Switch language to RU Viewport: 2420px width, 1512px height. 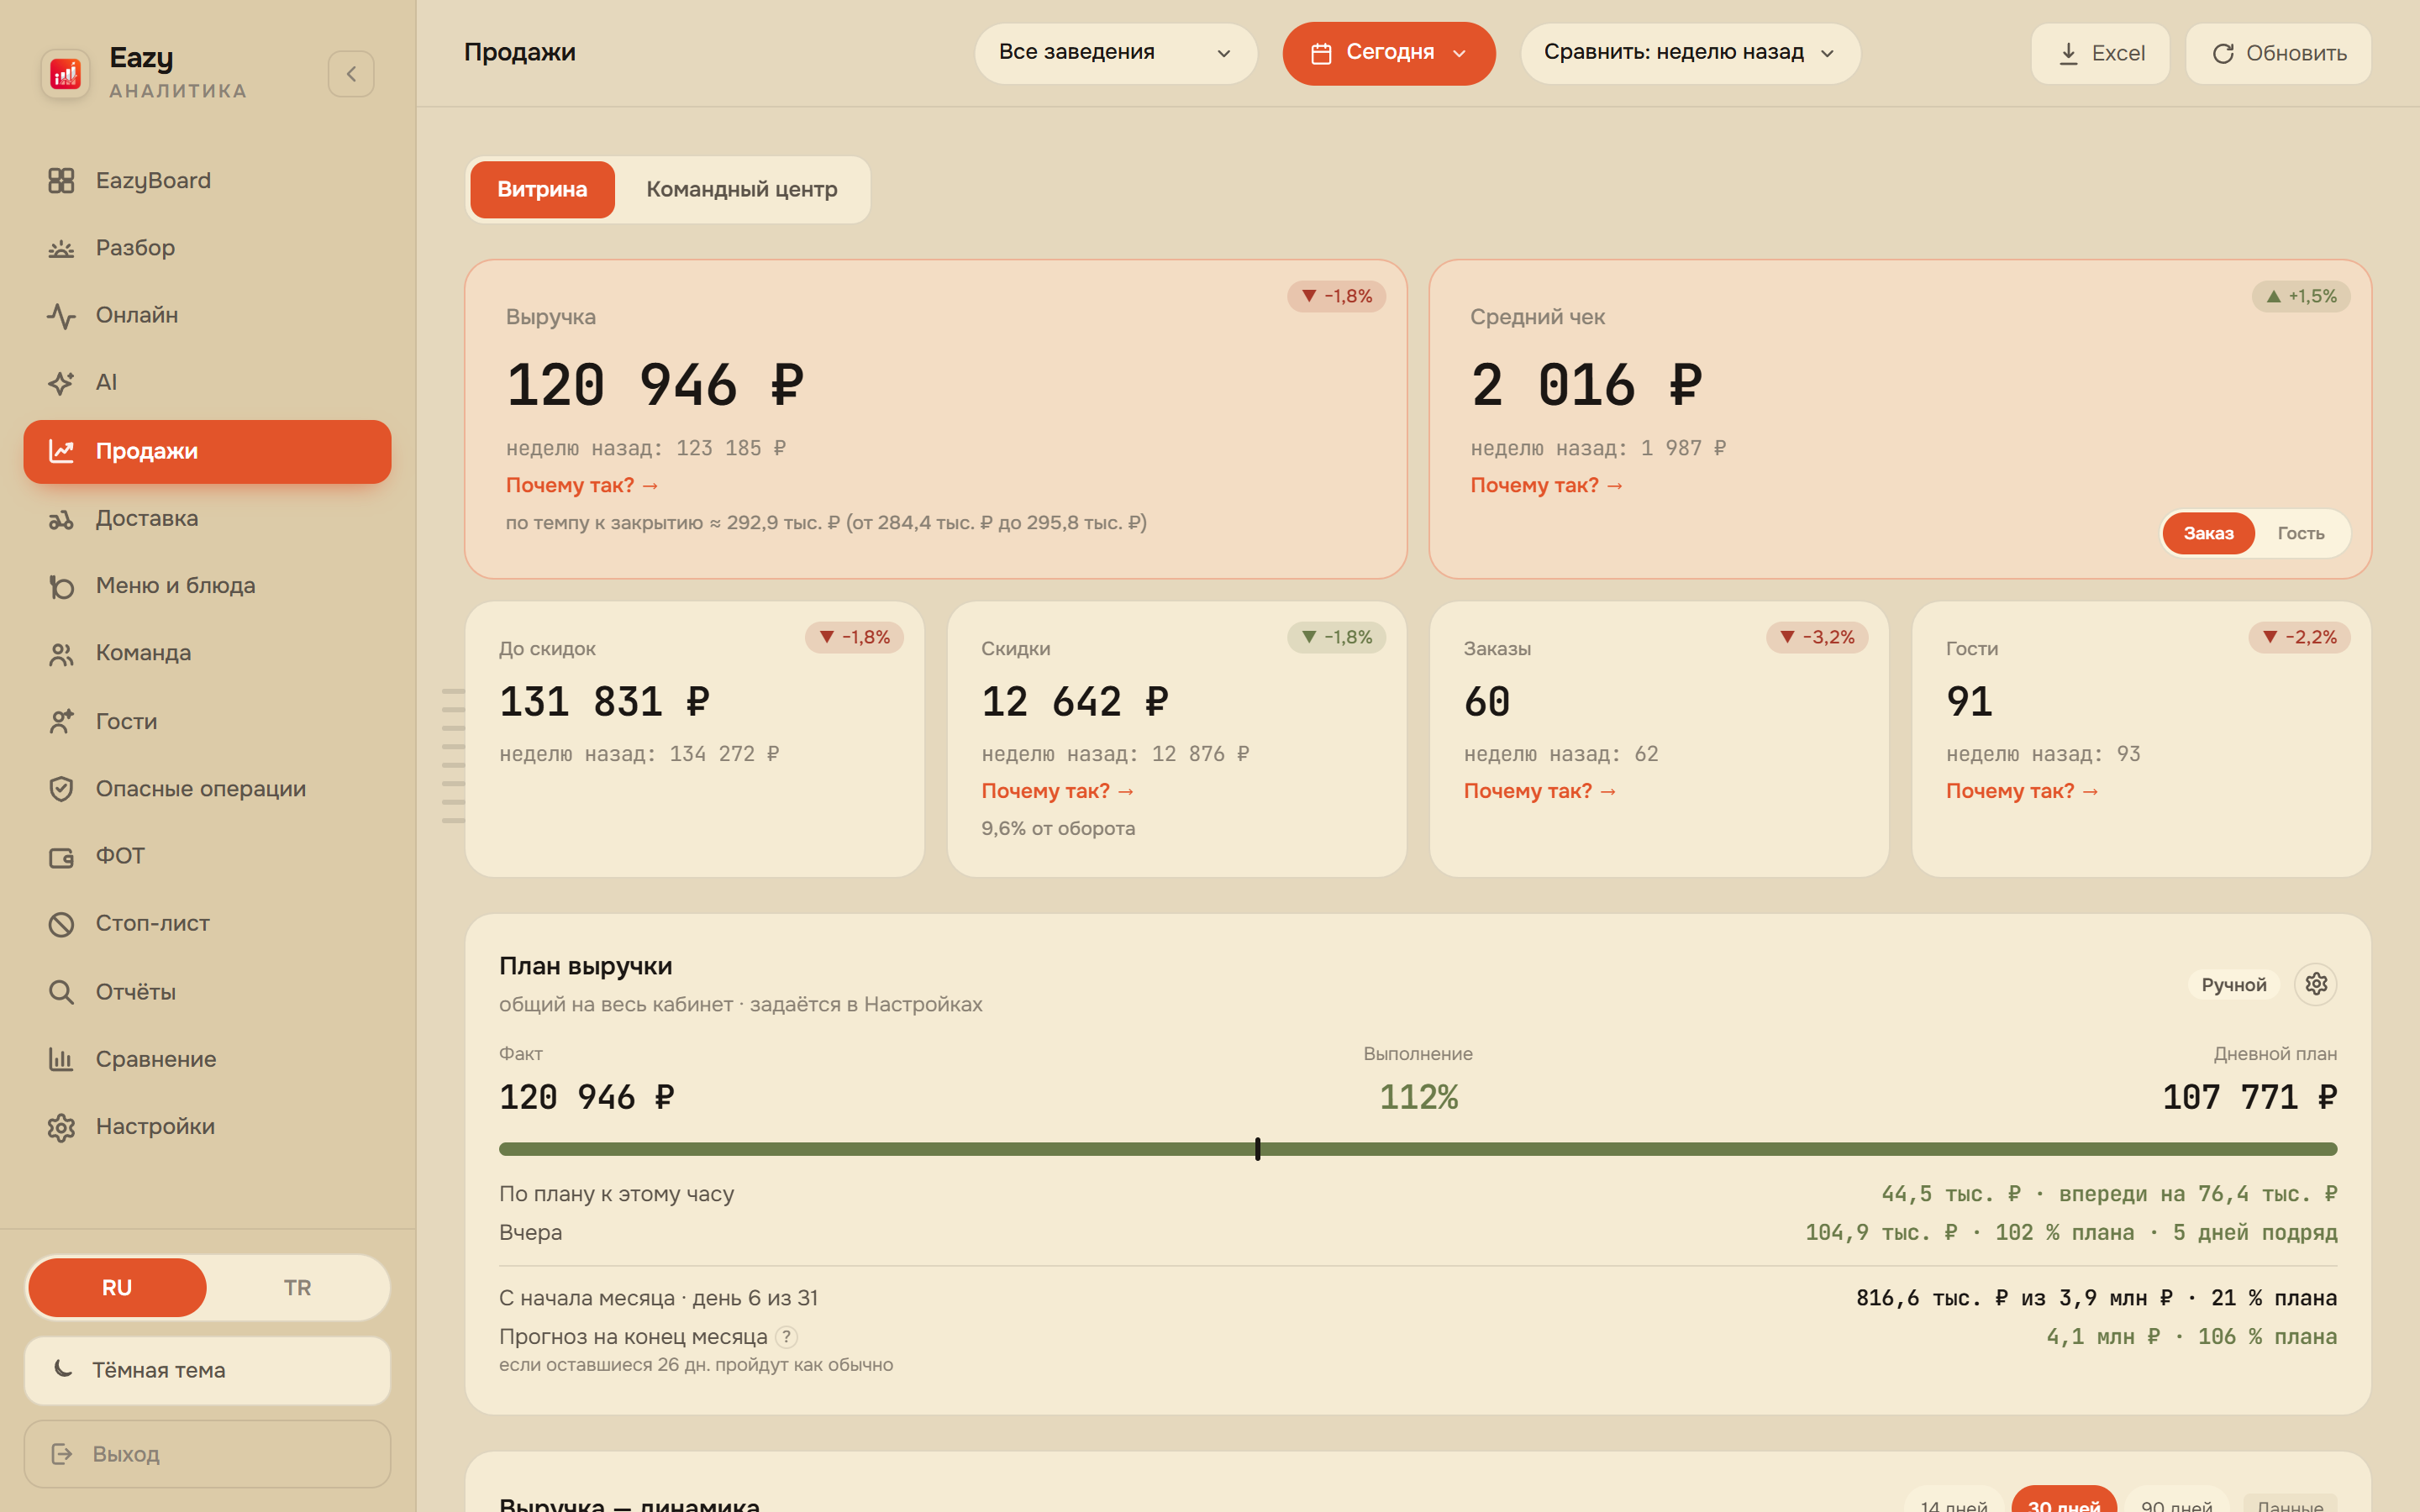coord(117,1287)
